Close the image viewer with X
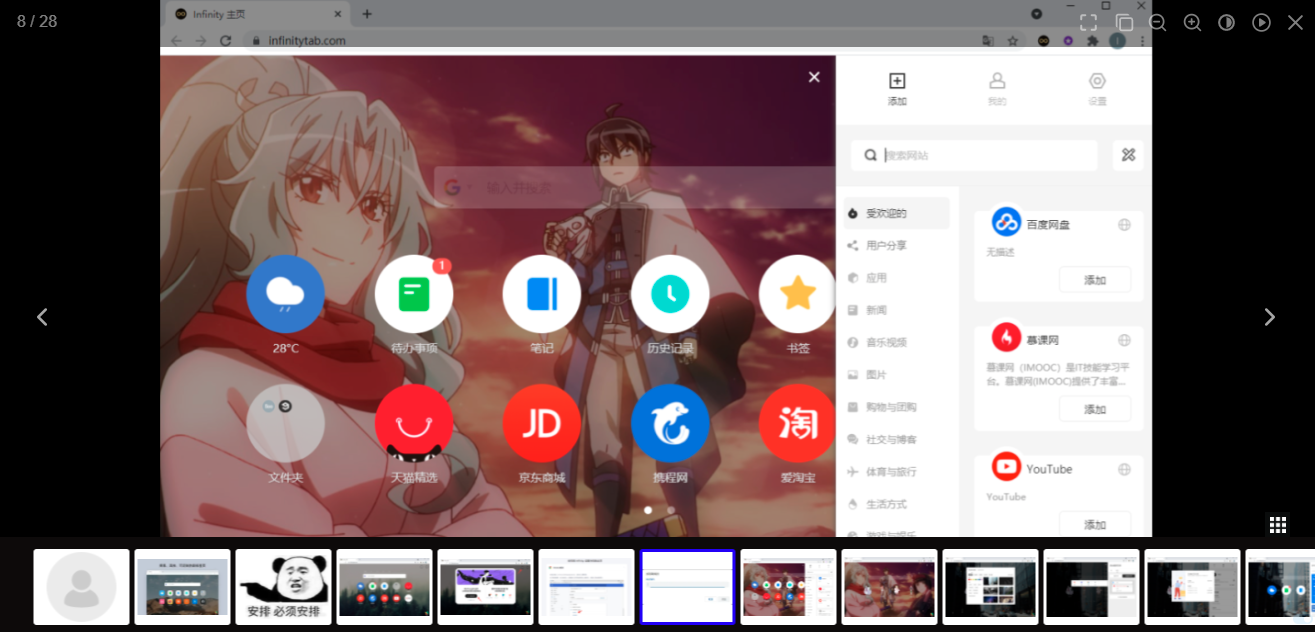 click(x=1295, y=22)
